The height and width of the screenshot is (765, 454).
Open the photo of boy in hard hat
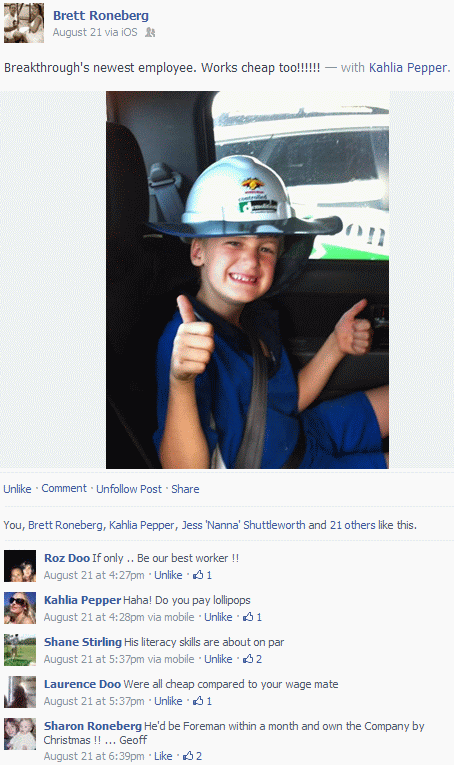(x=247, y=280)
